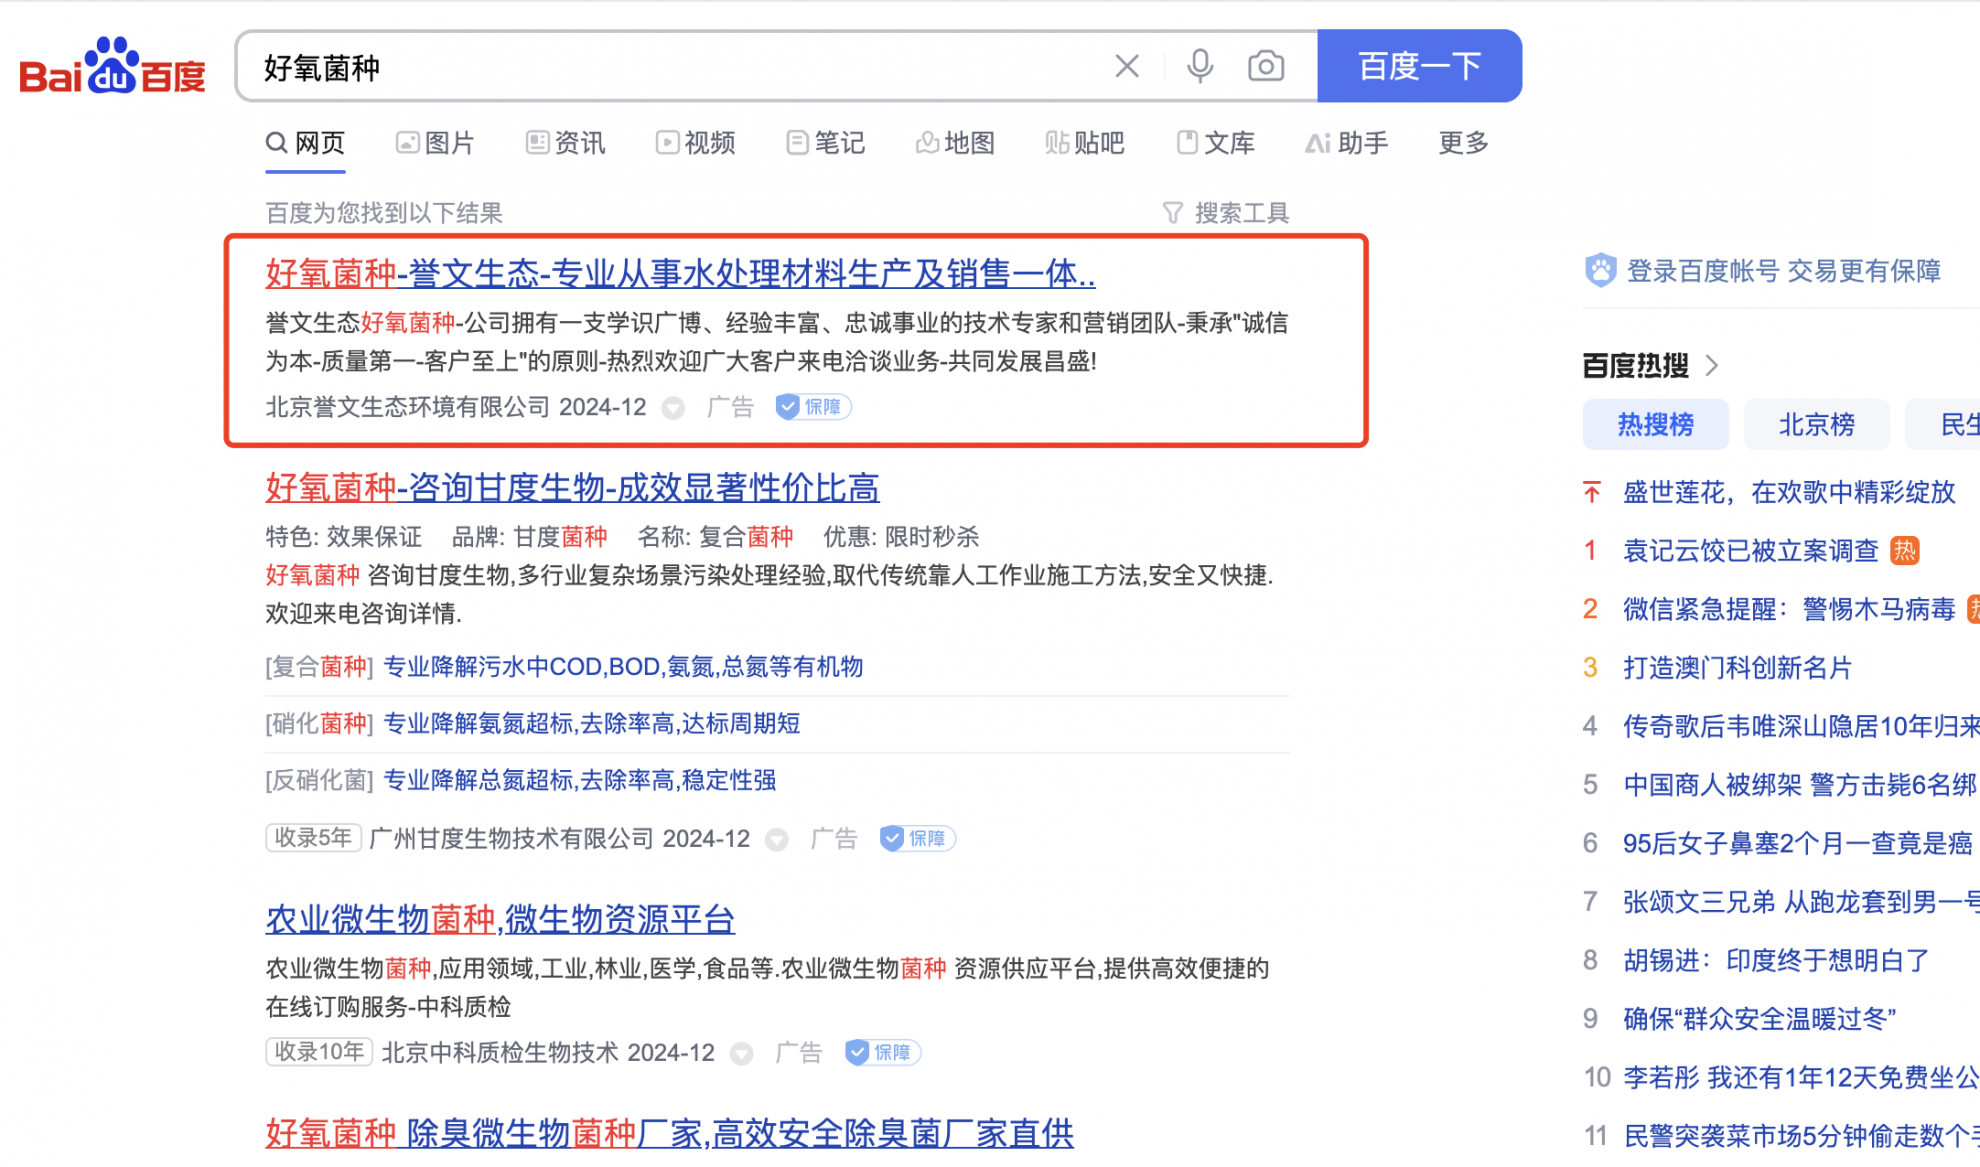
Task: Open the 贴吧 tab
Action: point(1086,143)
